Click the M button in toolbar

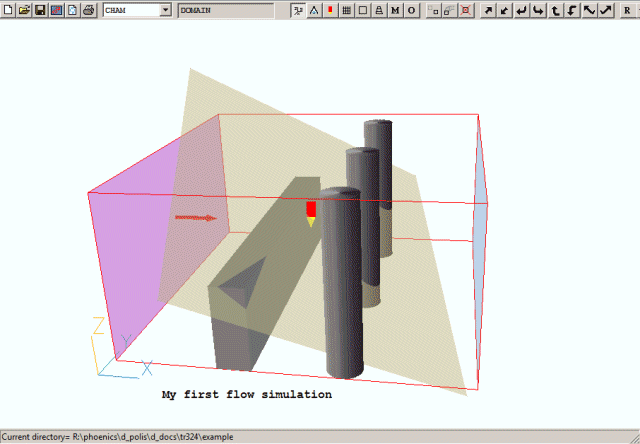(x=395, y=10)
